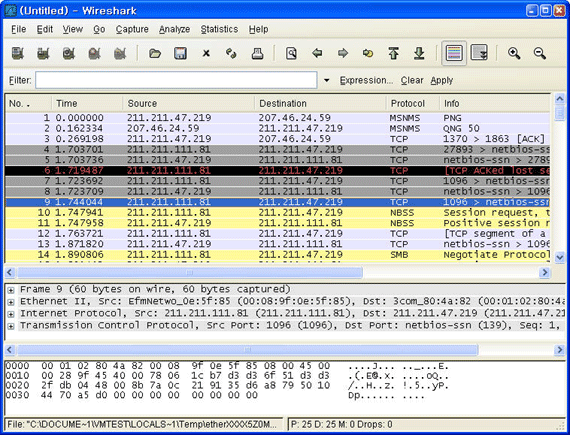
Task: Save capture file floppy icon
Action: [x=180, y=53]
